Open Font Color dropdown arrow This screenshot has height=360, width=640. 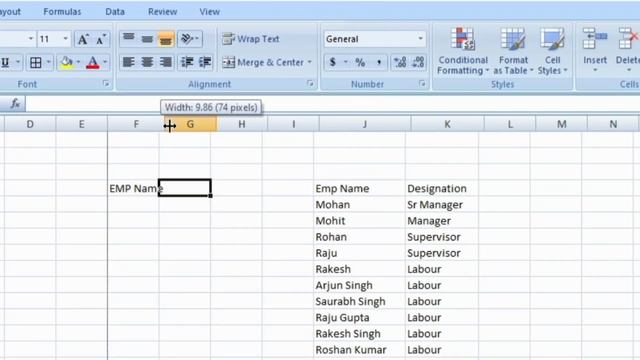pyautogui.click(x=105, y=62)
